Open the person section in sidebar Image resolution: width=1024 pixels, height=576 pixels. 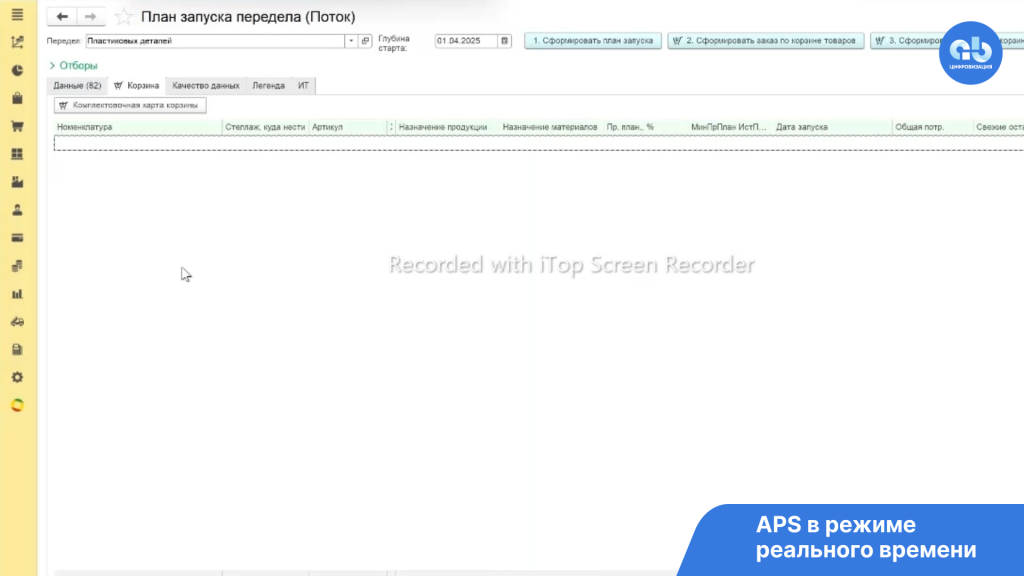coord(18,210)
